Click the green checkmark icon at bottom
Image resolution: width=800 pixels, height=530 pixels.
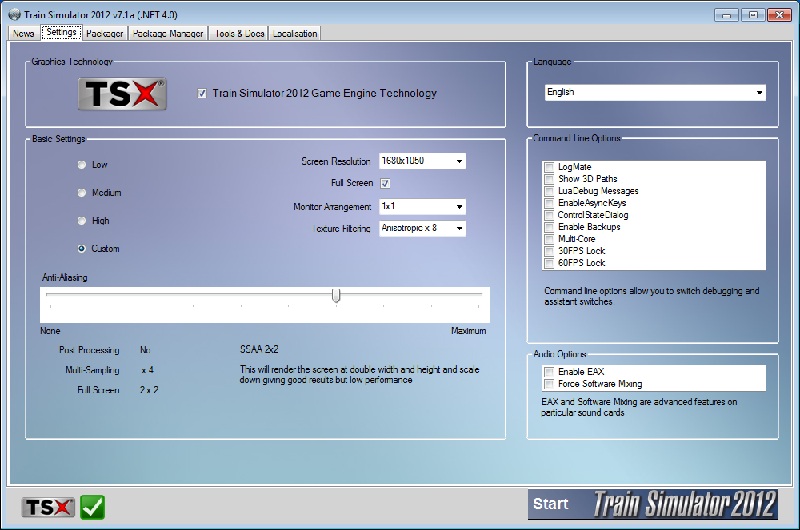pos(92,507)
